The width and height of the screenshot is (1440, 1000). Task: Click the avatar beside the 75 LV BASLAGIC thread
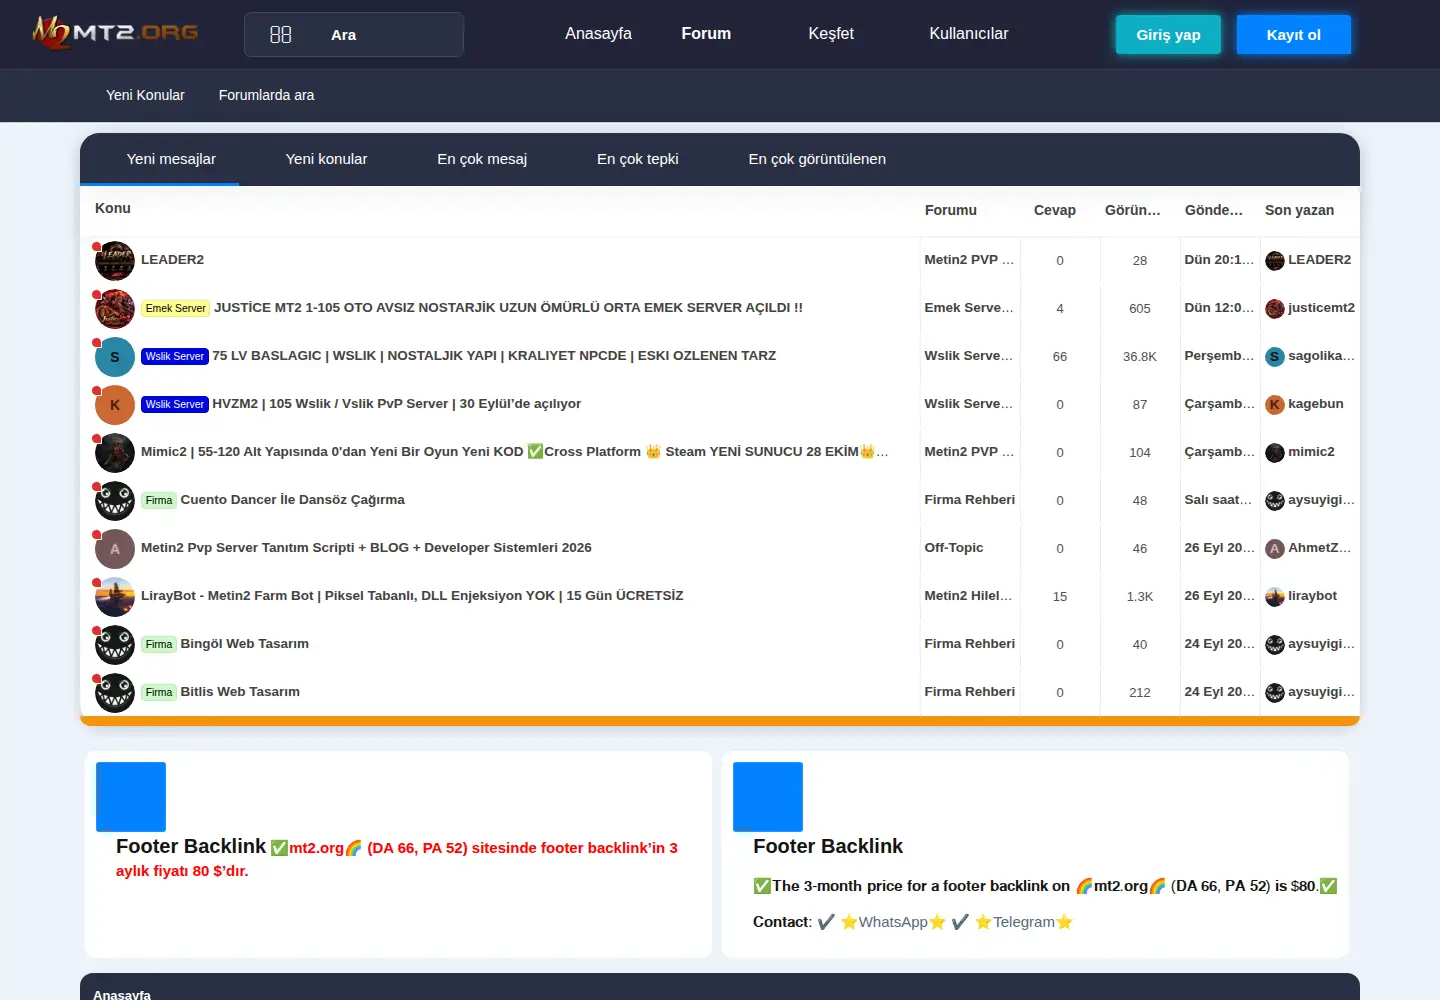point(115,357)
